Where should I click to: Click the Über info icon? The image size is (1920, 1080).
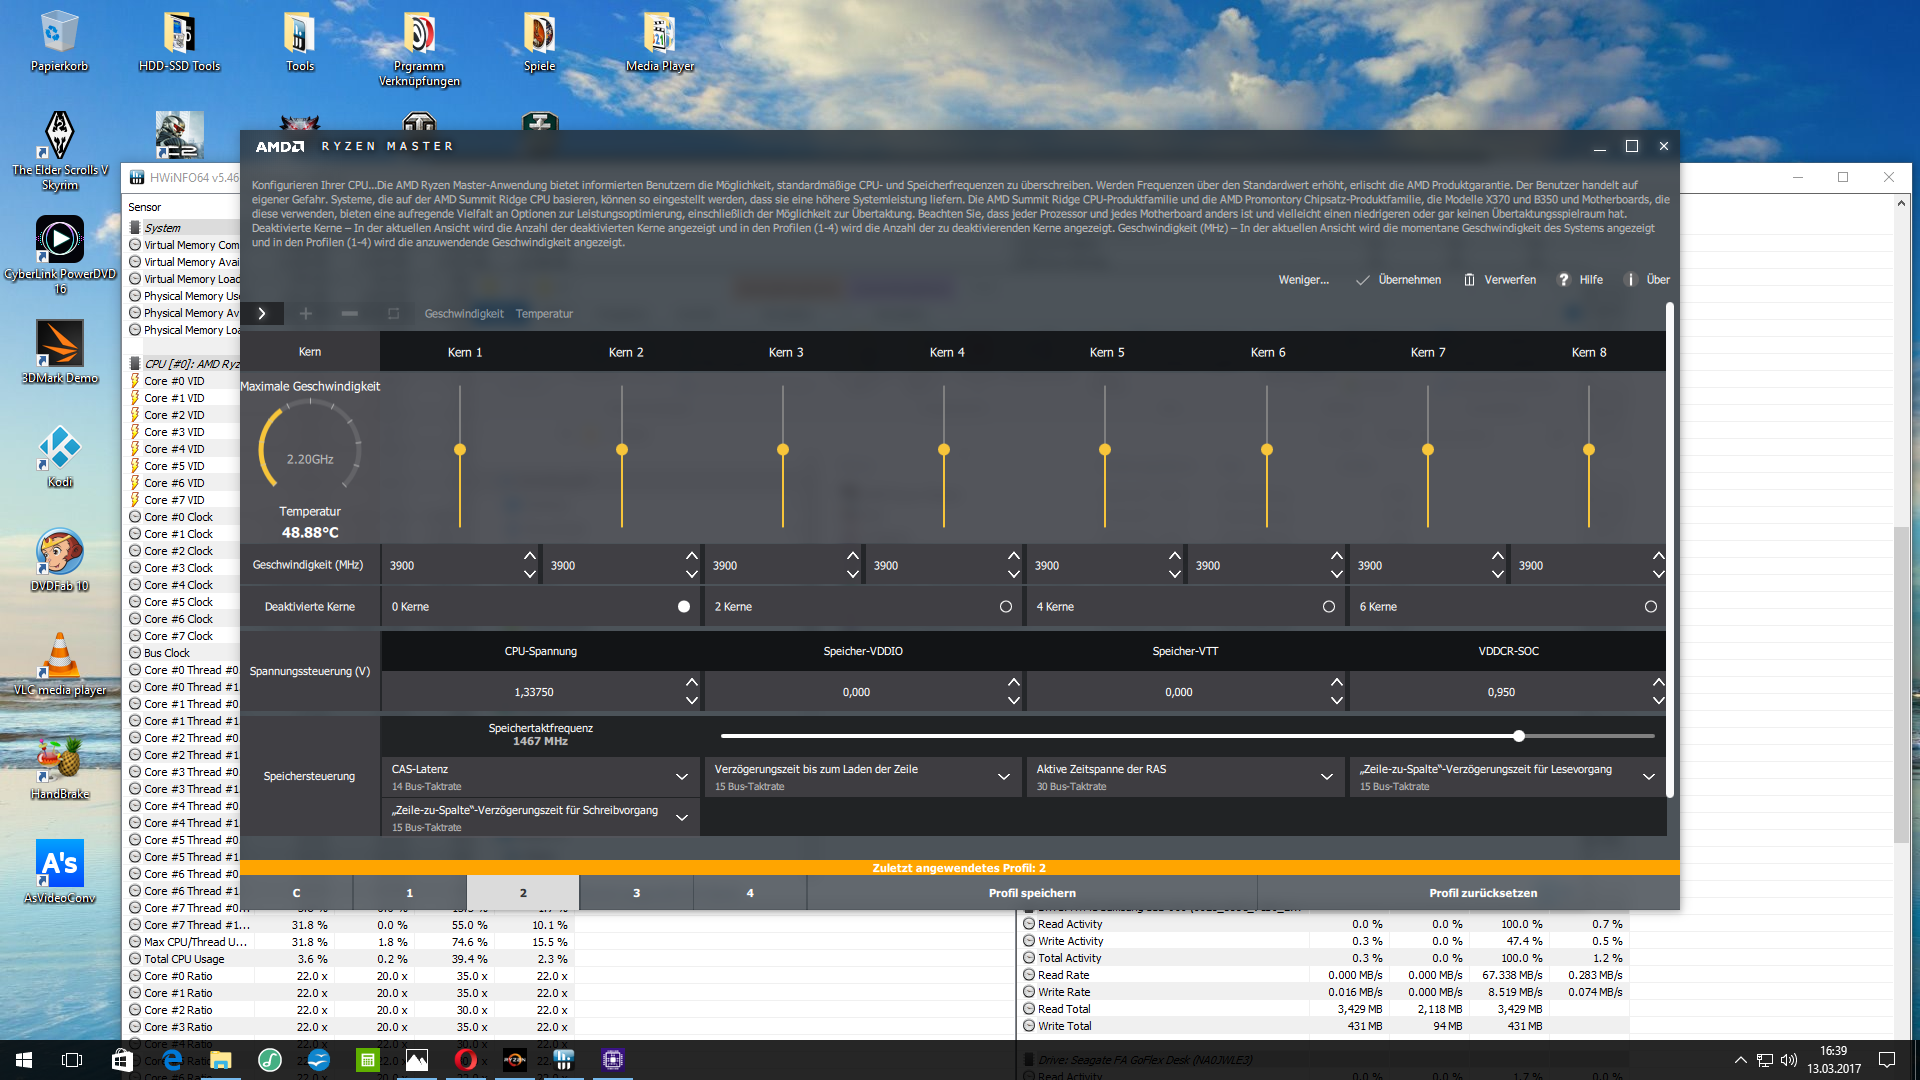pos(1630,280)
